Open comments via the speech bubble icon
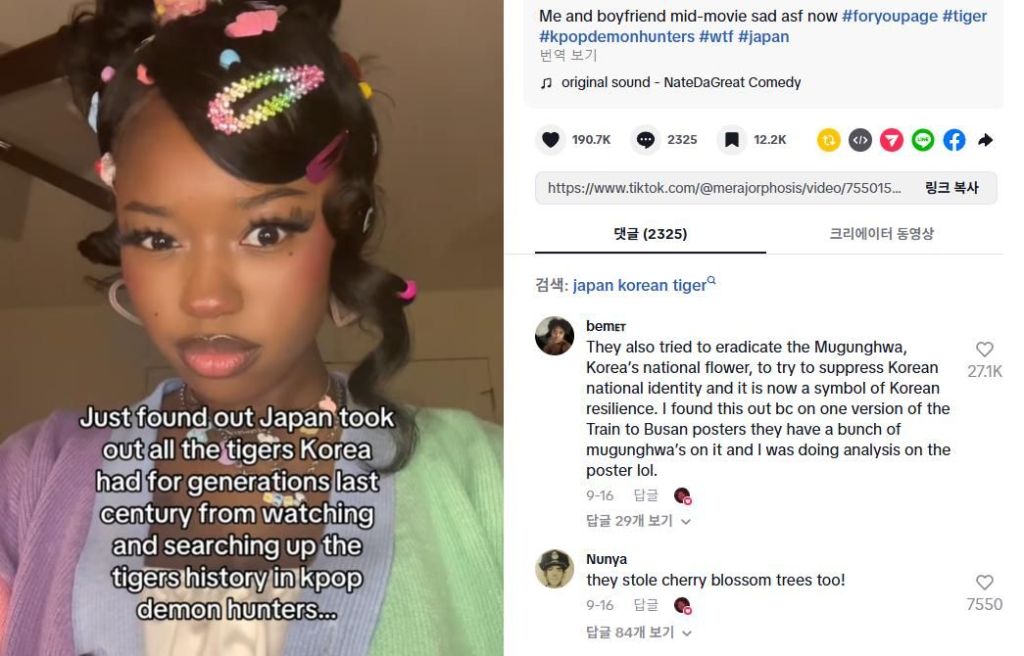The image size is (1024, 656). coord(645,140)
